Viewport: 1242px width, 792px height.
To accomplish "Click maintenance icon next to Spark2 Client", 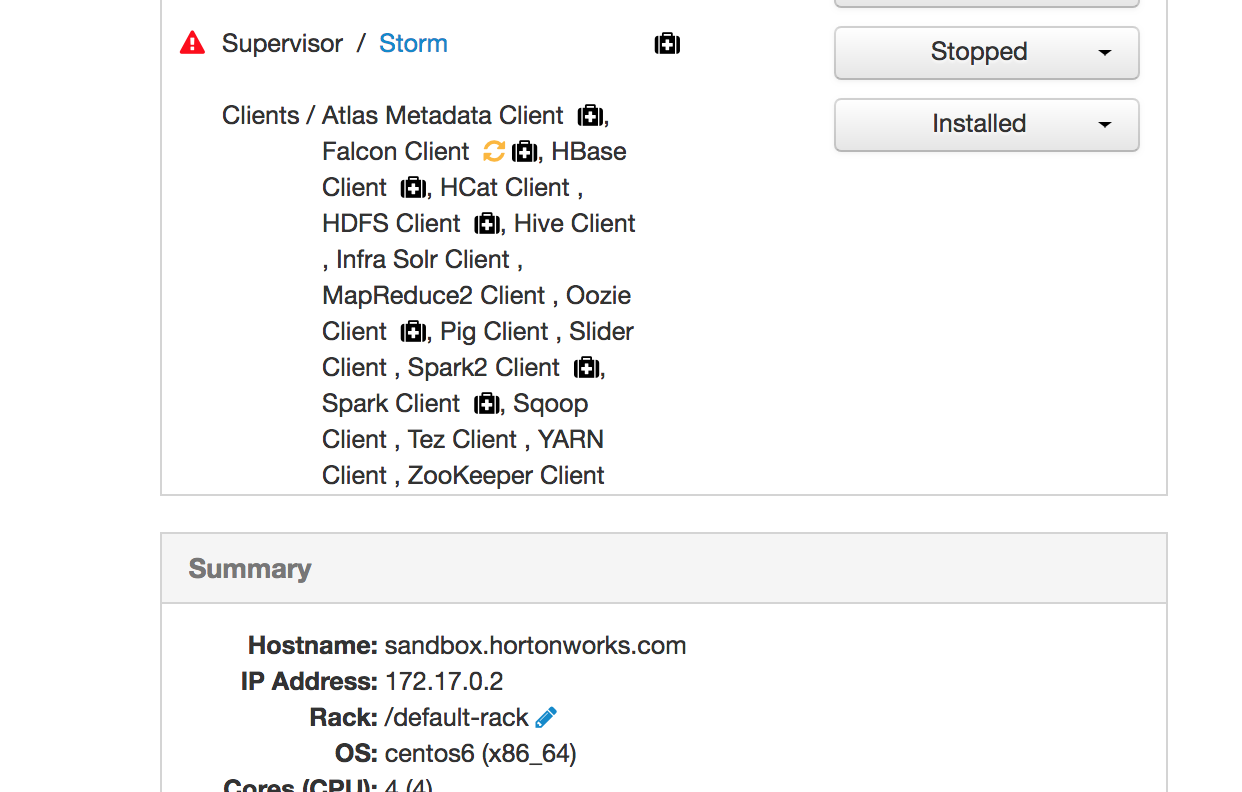I will 586,368.
